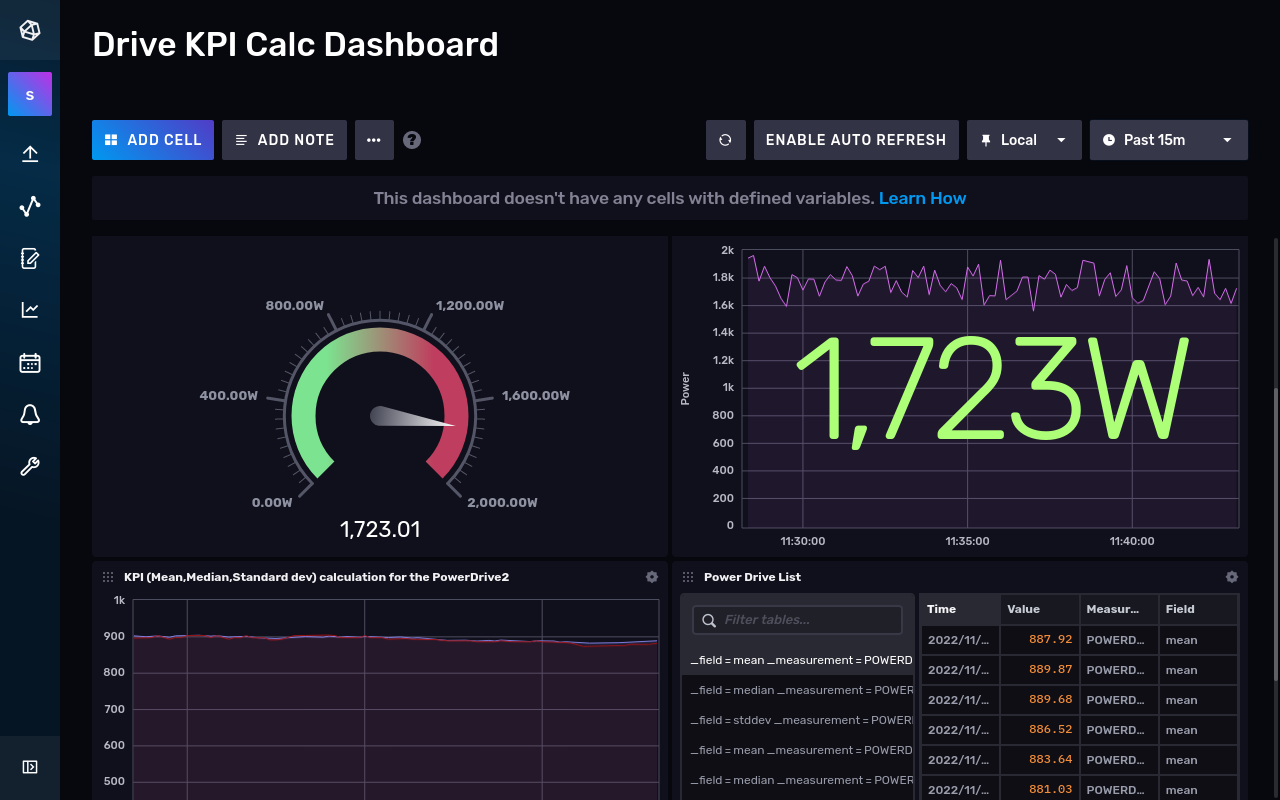Open the Past 15m time range dropdown

click(1168, 139)
